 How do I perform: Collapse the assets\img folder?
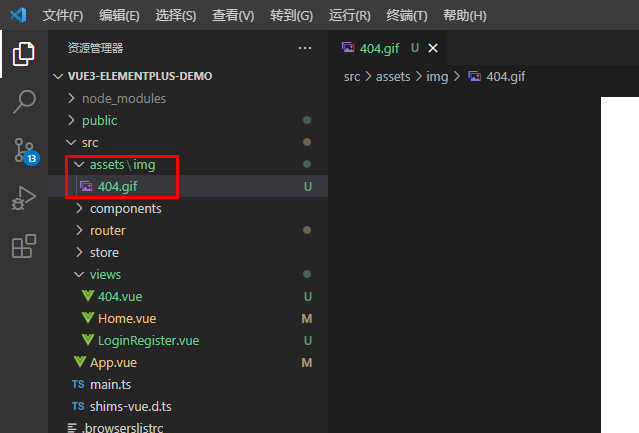(79, 164)
